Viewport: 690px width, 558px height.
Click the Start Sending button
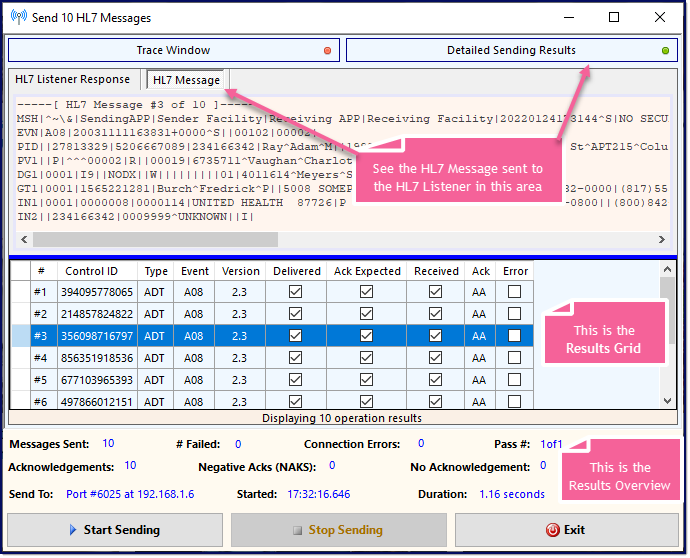(x=115, y=530)
